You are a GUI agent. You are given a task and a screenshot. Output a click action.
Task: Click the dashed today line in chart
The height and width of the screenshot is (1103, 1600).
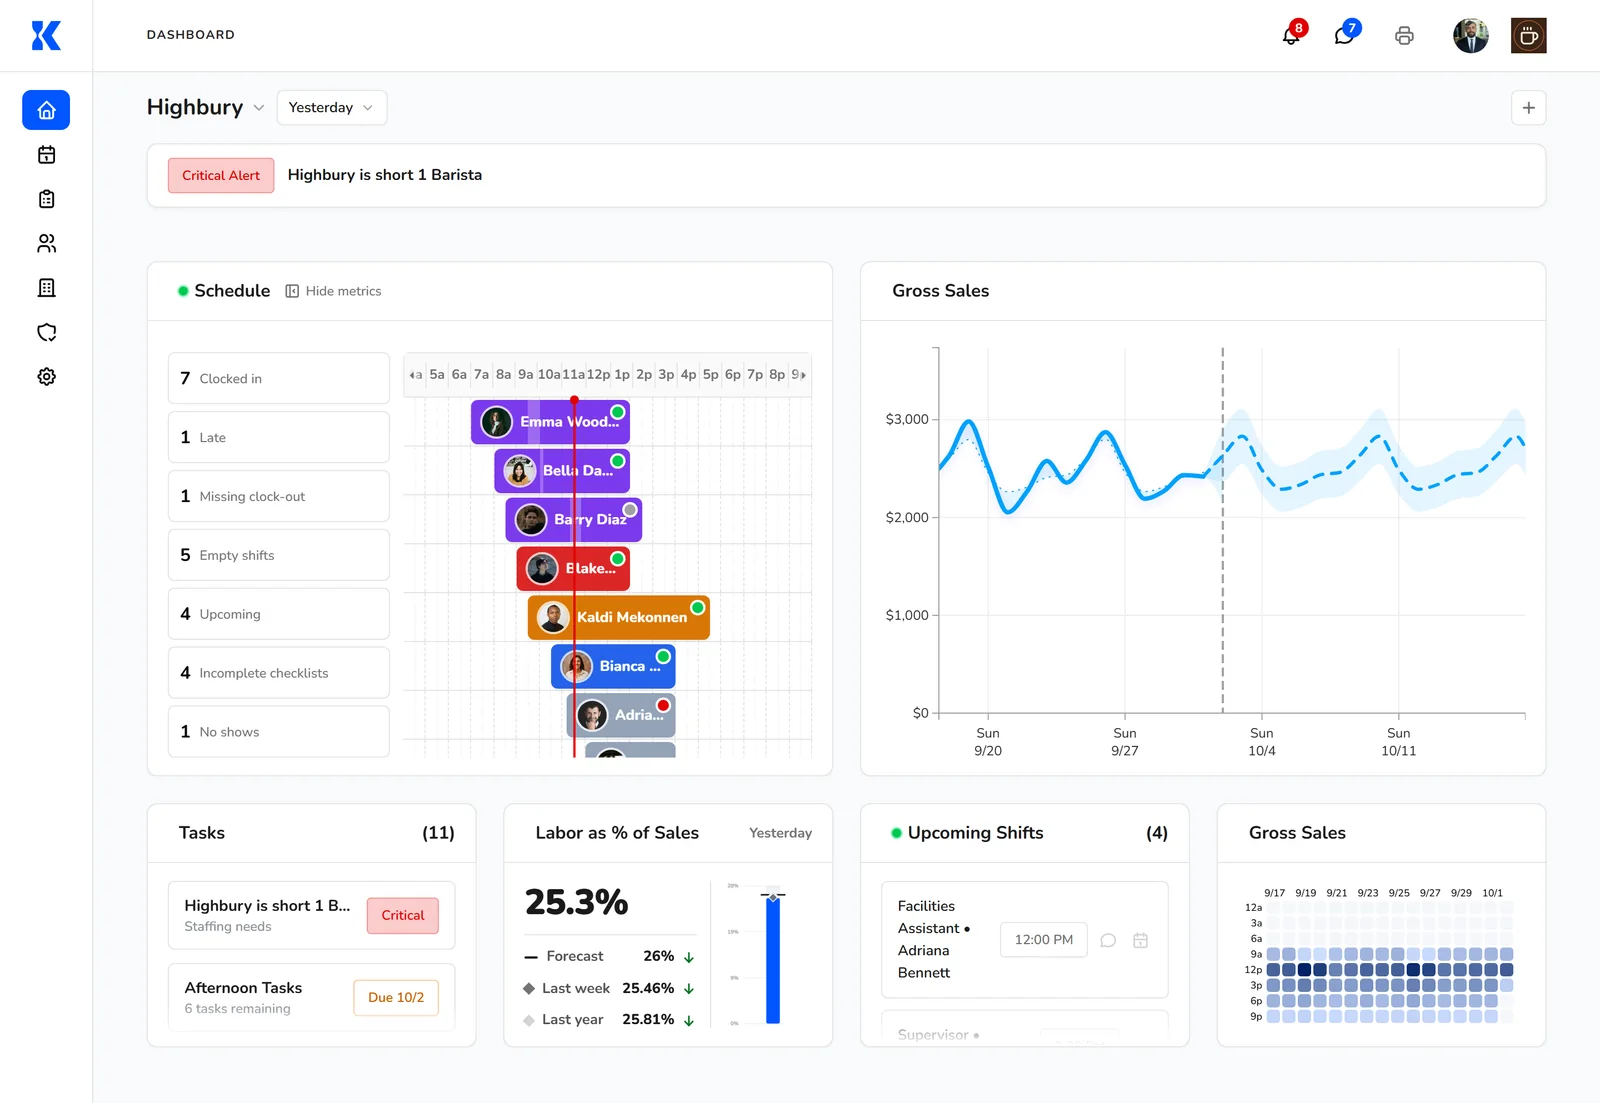coord(1222,530)
